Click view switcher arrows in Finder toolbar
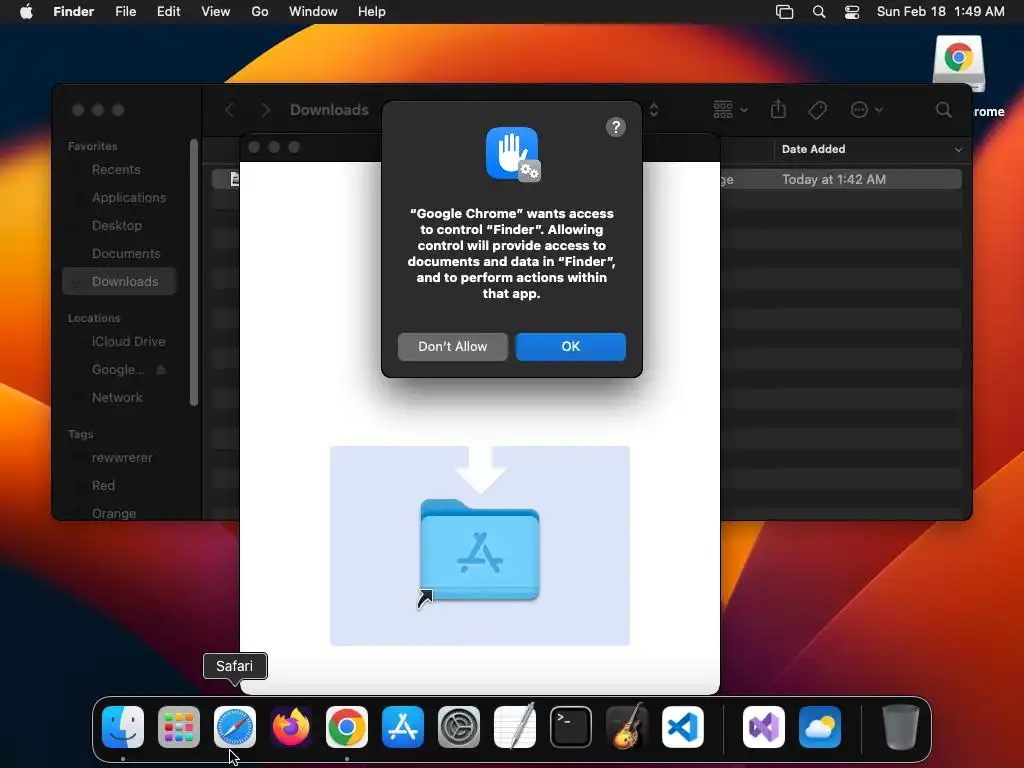Viewport: 1024px width, 768px height. point(654,110)
